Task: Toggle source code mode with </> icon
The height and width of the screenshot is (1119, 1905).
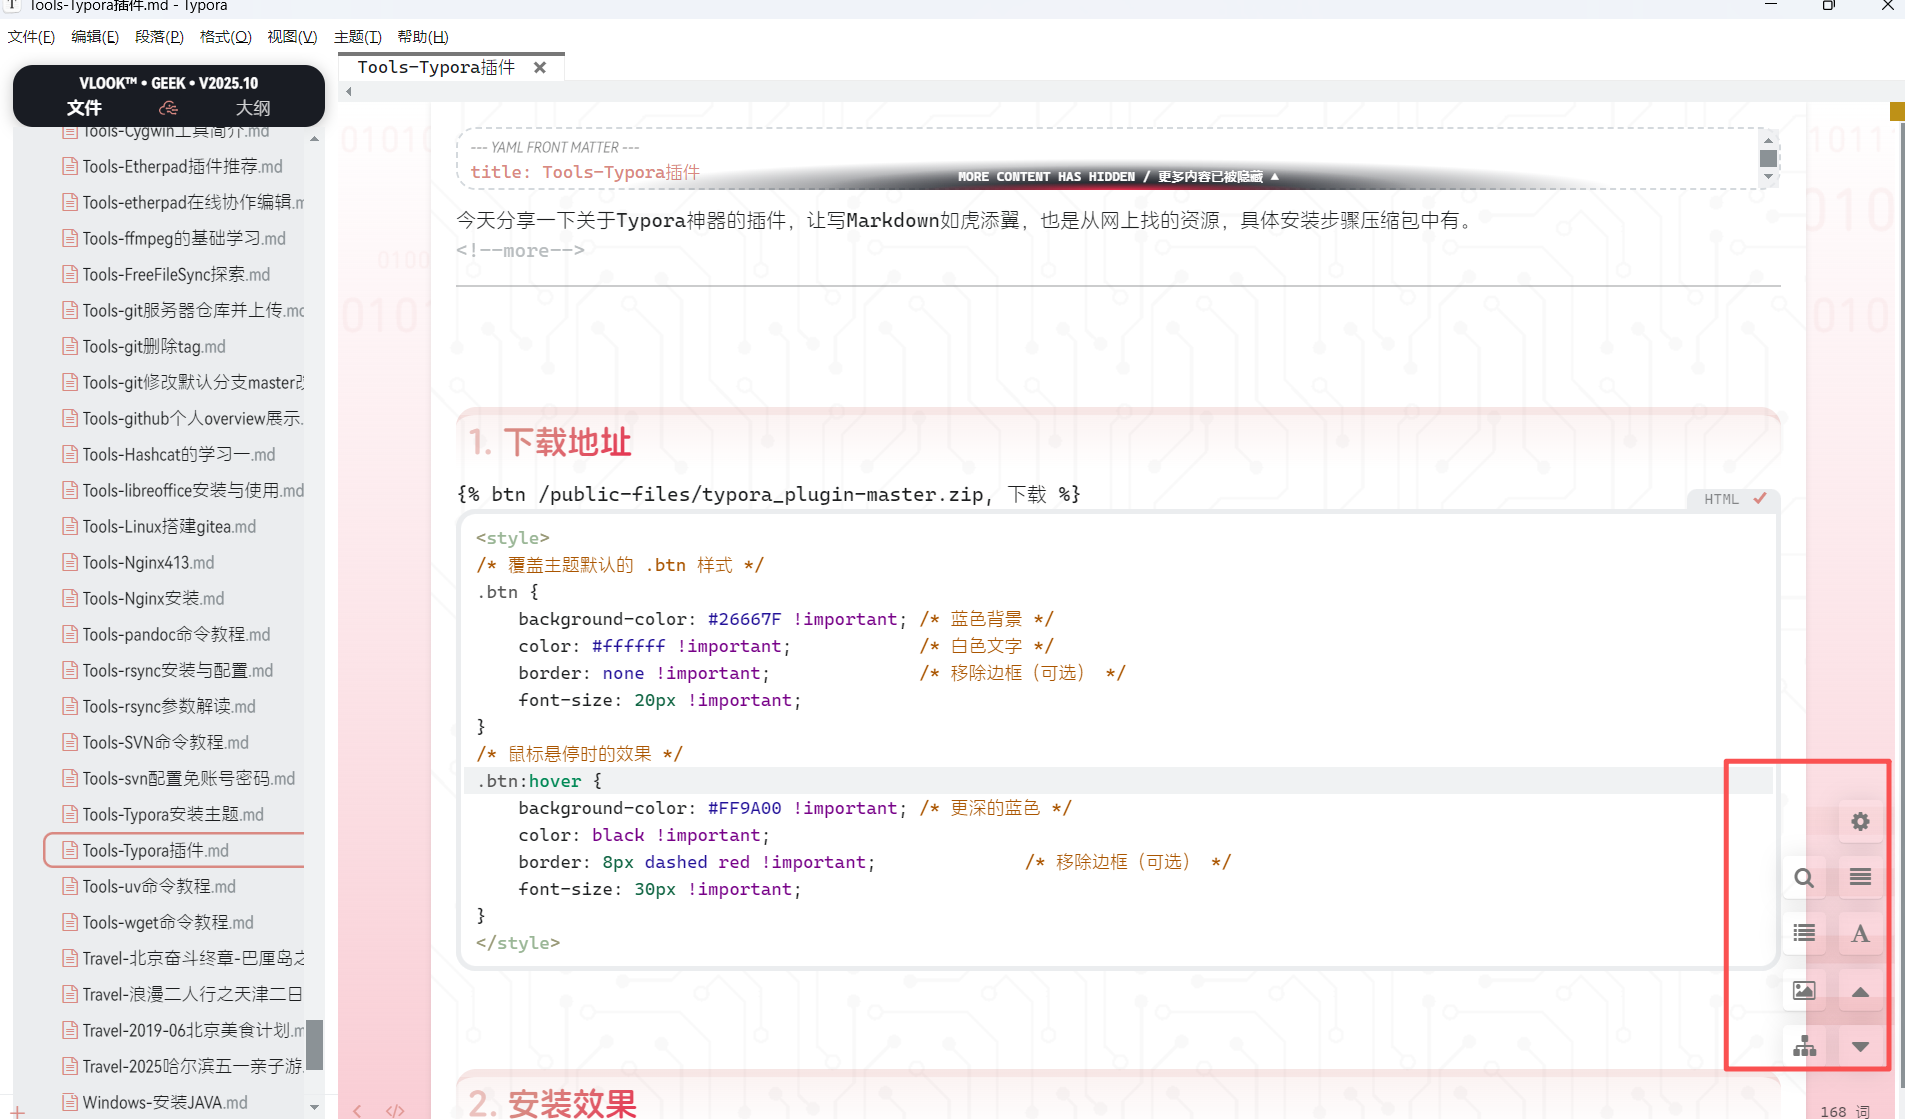Action: pos(395,1110)
